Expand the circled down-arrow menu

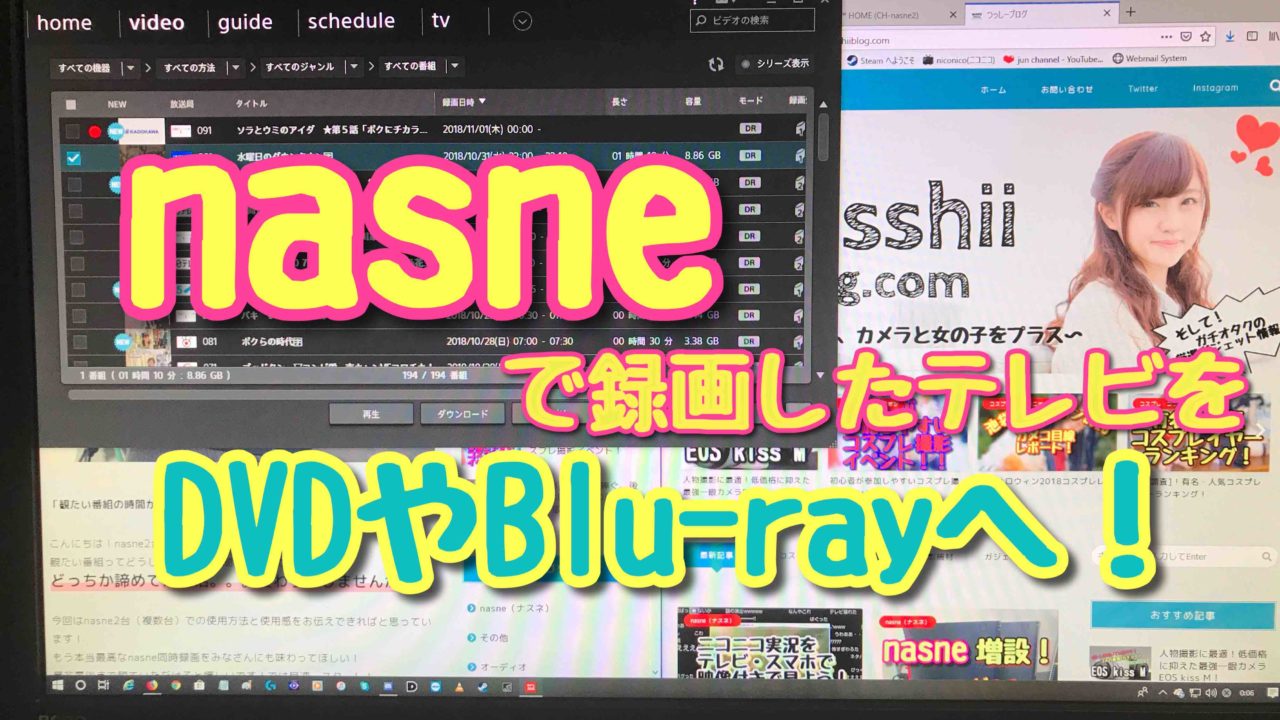coord(521,21)
